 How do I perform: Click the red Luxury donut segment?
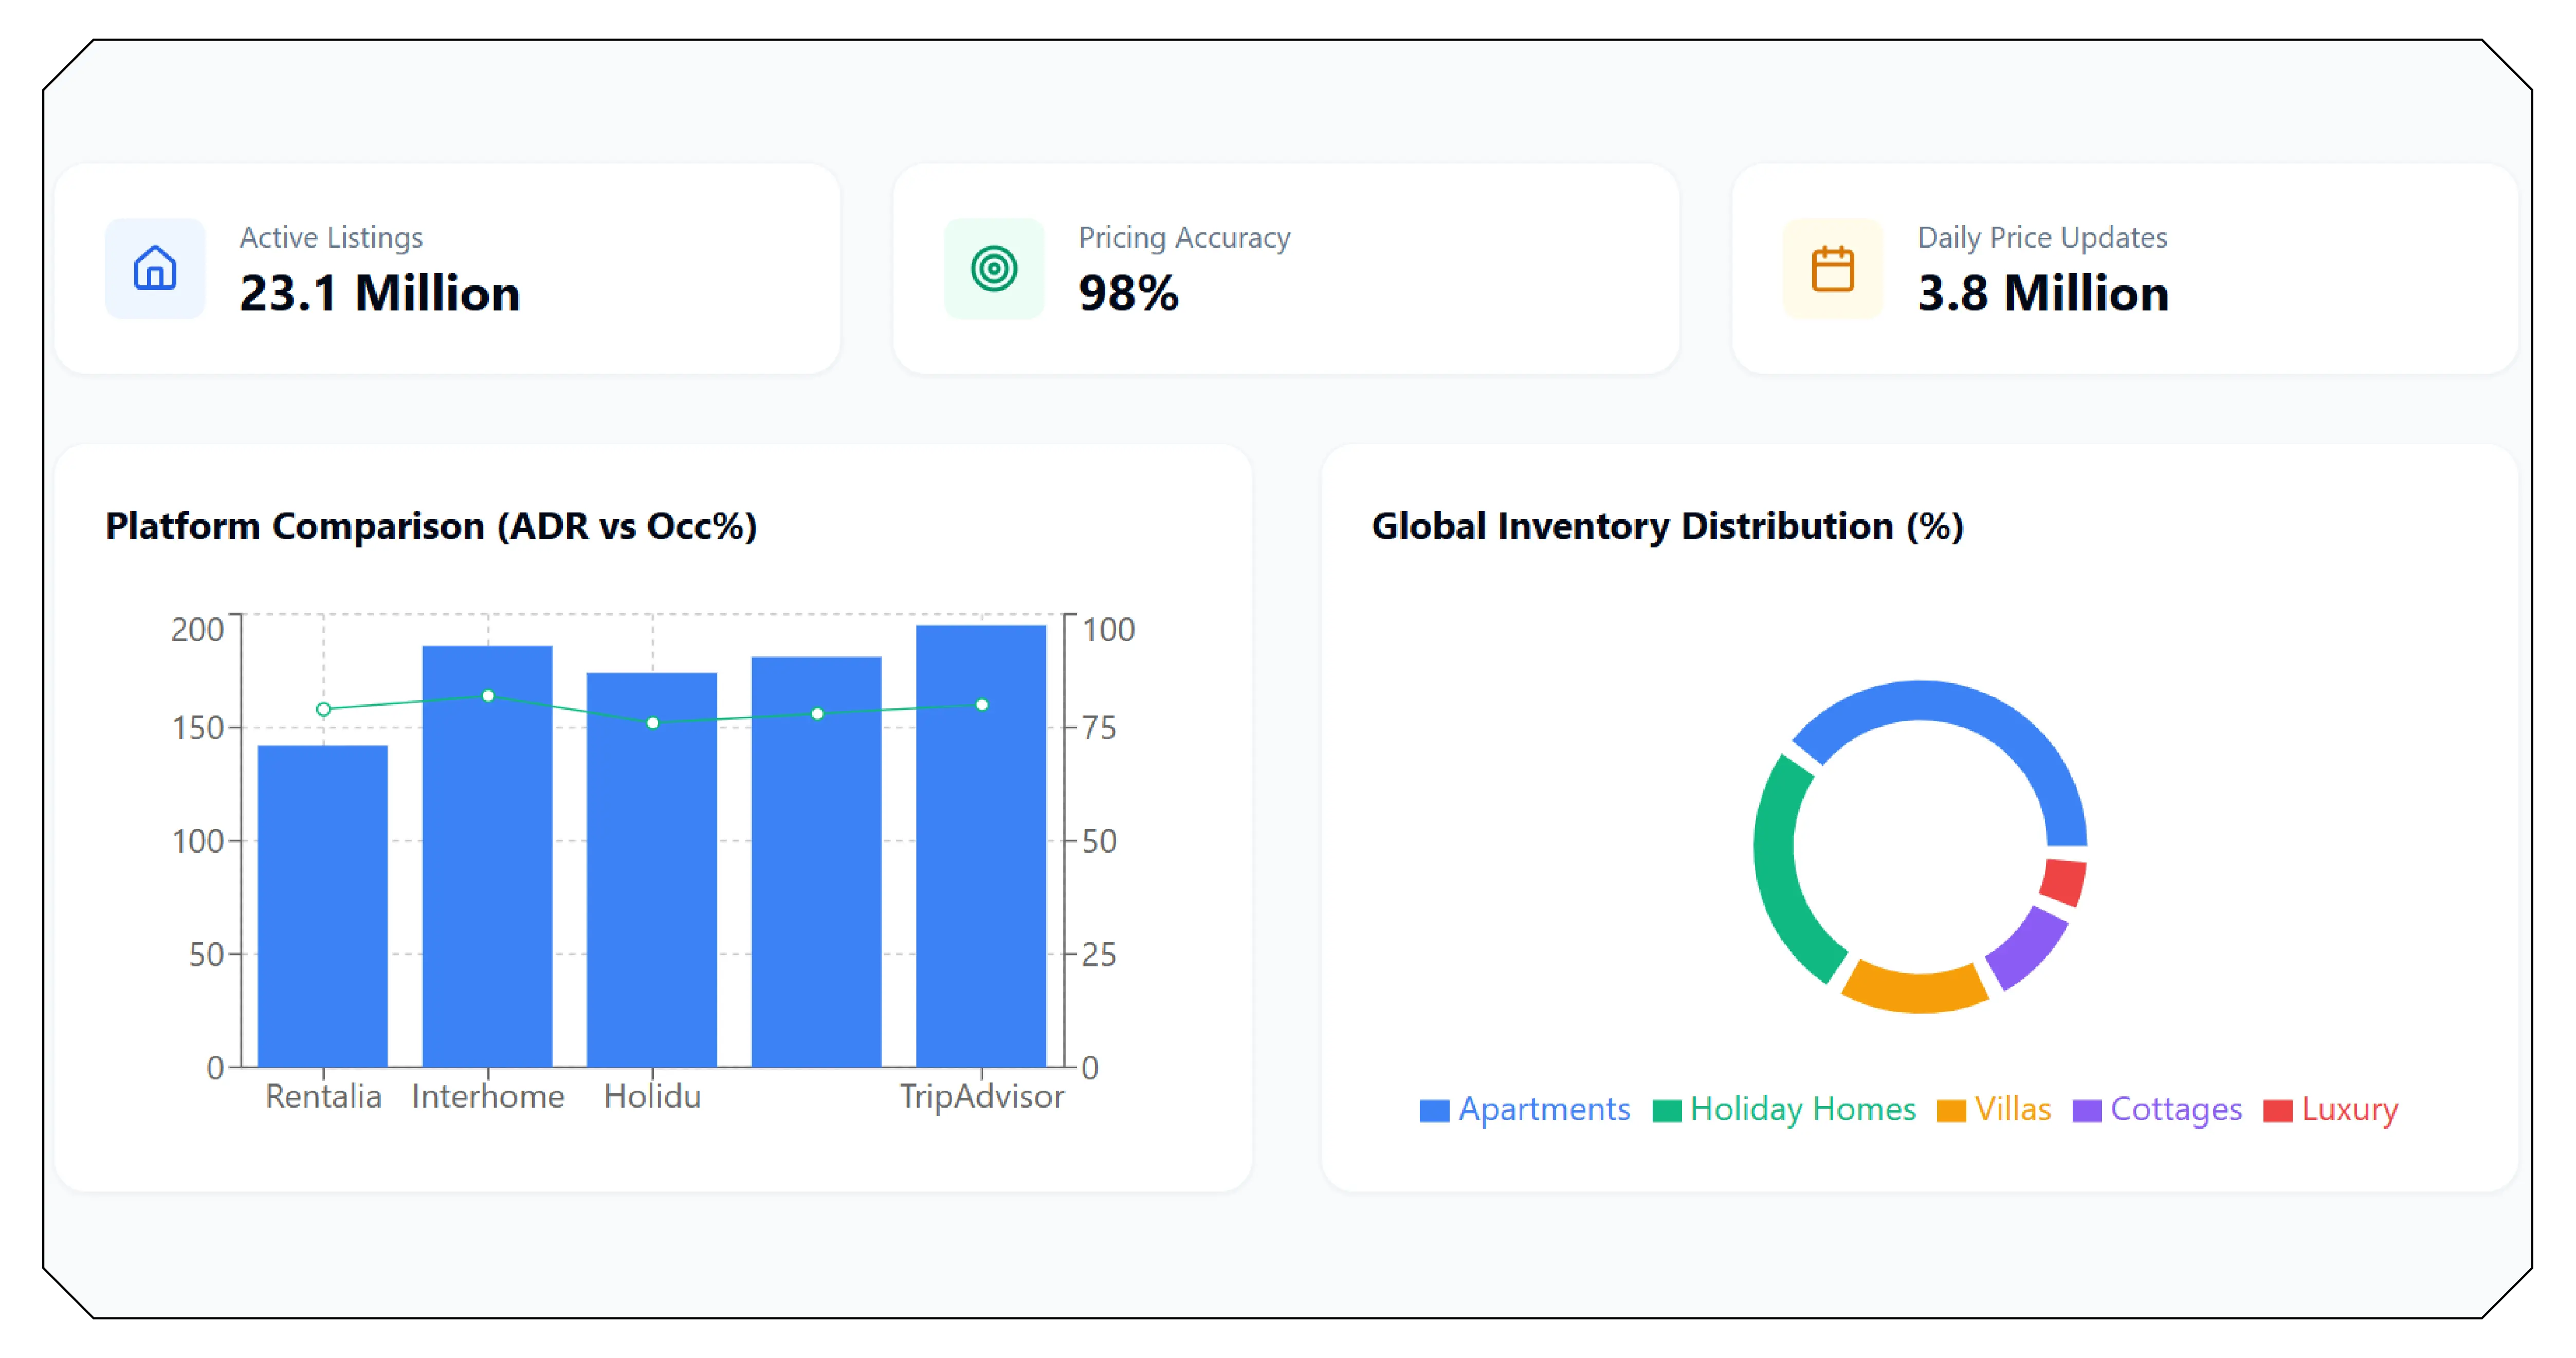pos(2064,882)
